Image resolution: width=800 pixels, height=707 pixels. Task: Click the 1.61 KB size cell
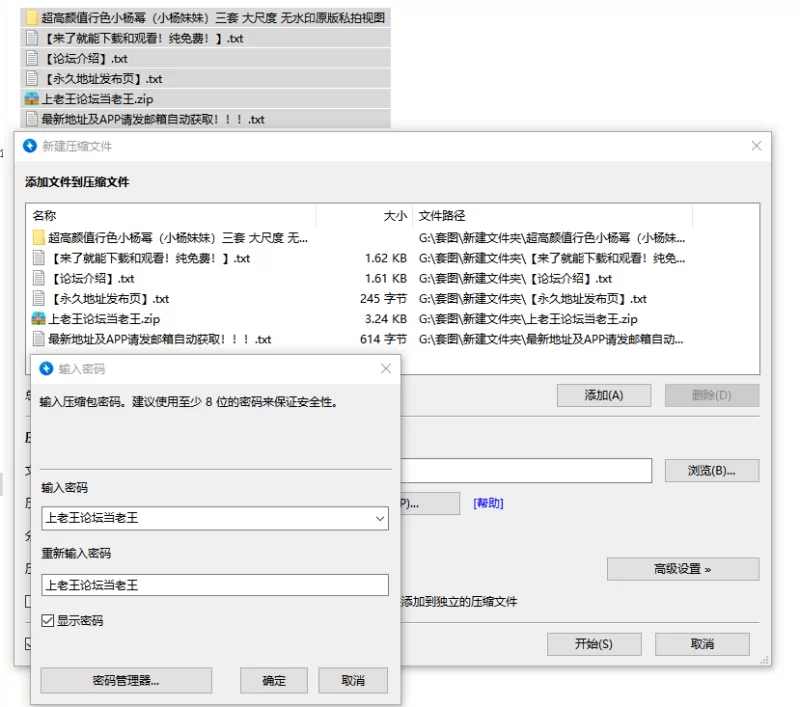tap(386, 279)
